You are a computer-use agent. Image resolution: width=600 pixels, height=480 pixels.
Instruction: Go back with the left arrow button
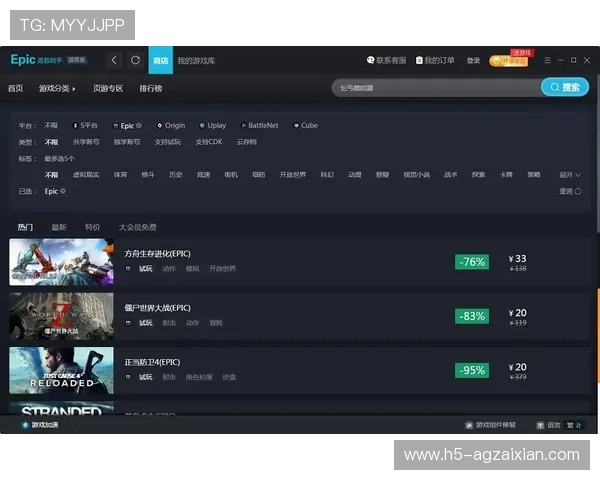click(114, 60)
